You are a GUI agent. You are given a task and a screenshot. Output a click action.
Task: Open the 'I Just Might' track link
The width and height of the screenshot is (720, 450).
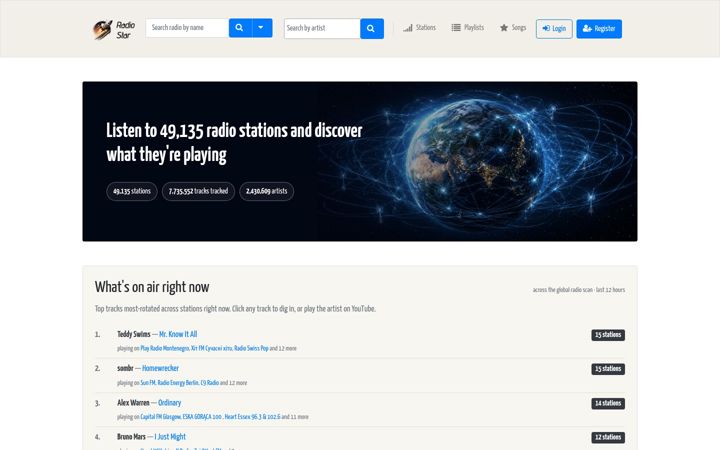(x=170, y=437)
